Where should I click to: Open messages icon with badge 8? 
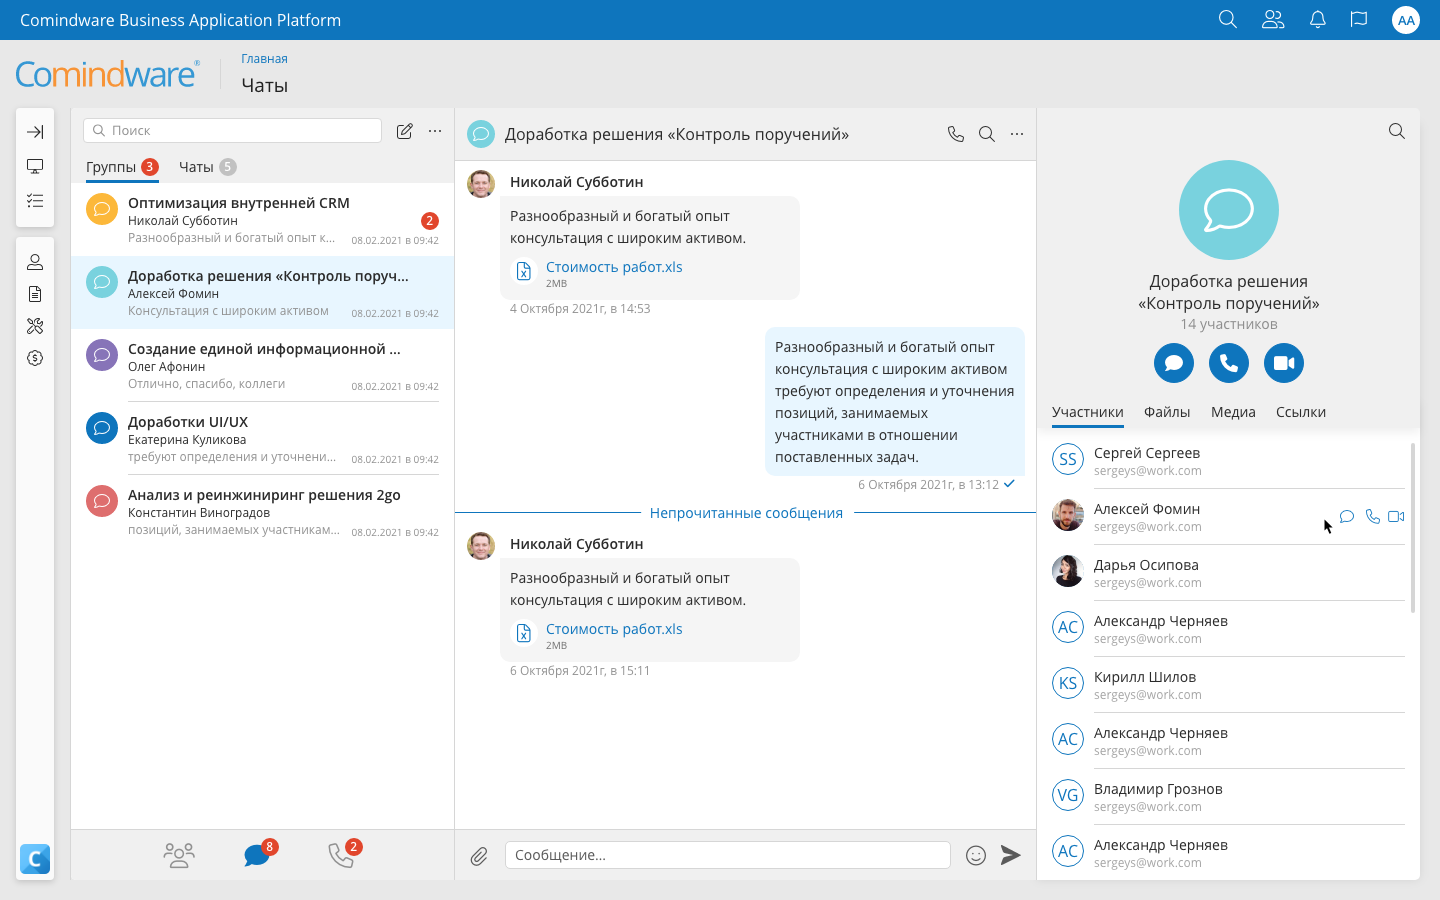coord(258,855)
